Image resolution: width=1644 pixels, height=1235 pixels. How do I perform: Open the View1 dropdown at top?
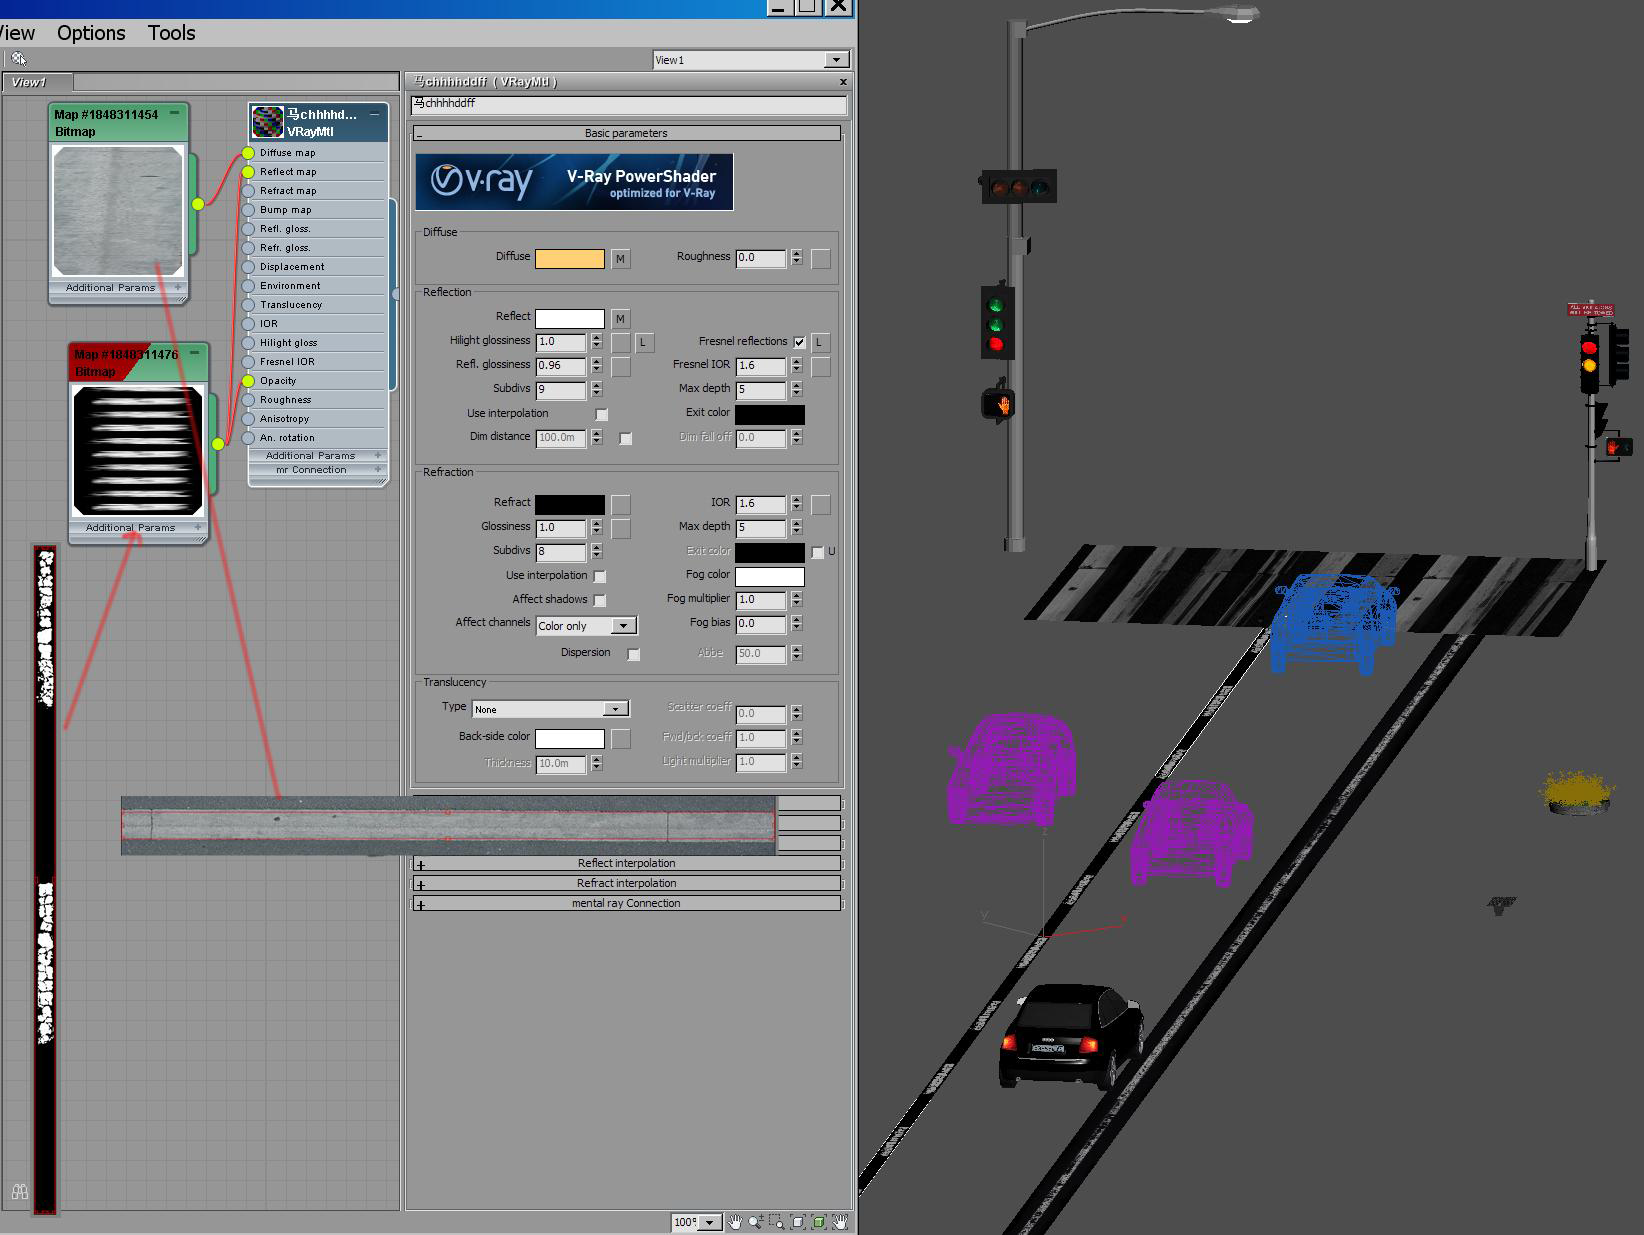point(836,60)
